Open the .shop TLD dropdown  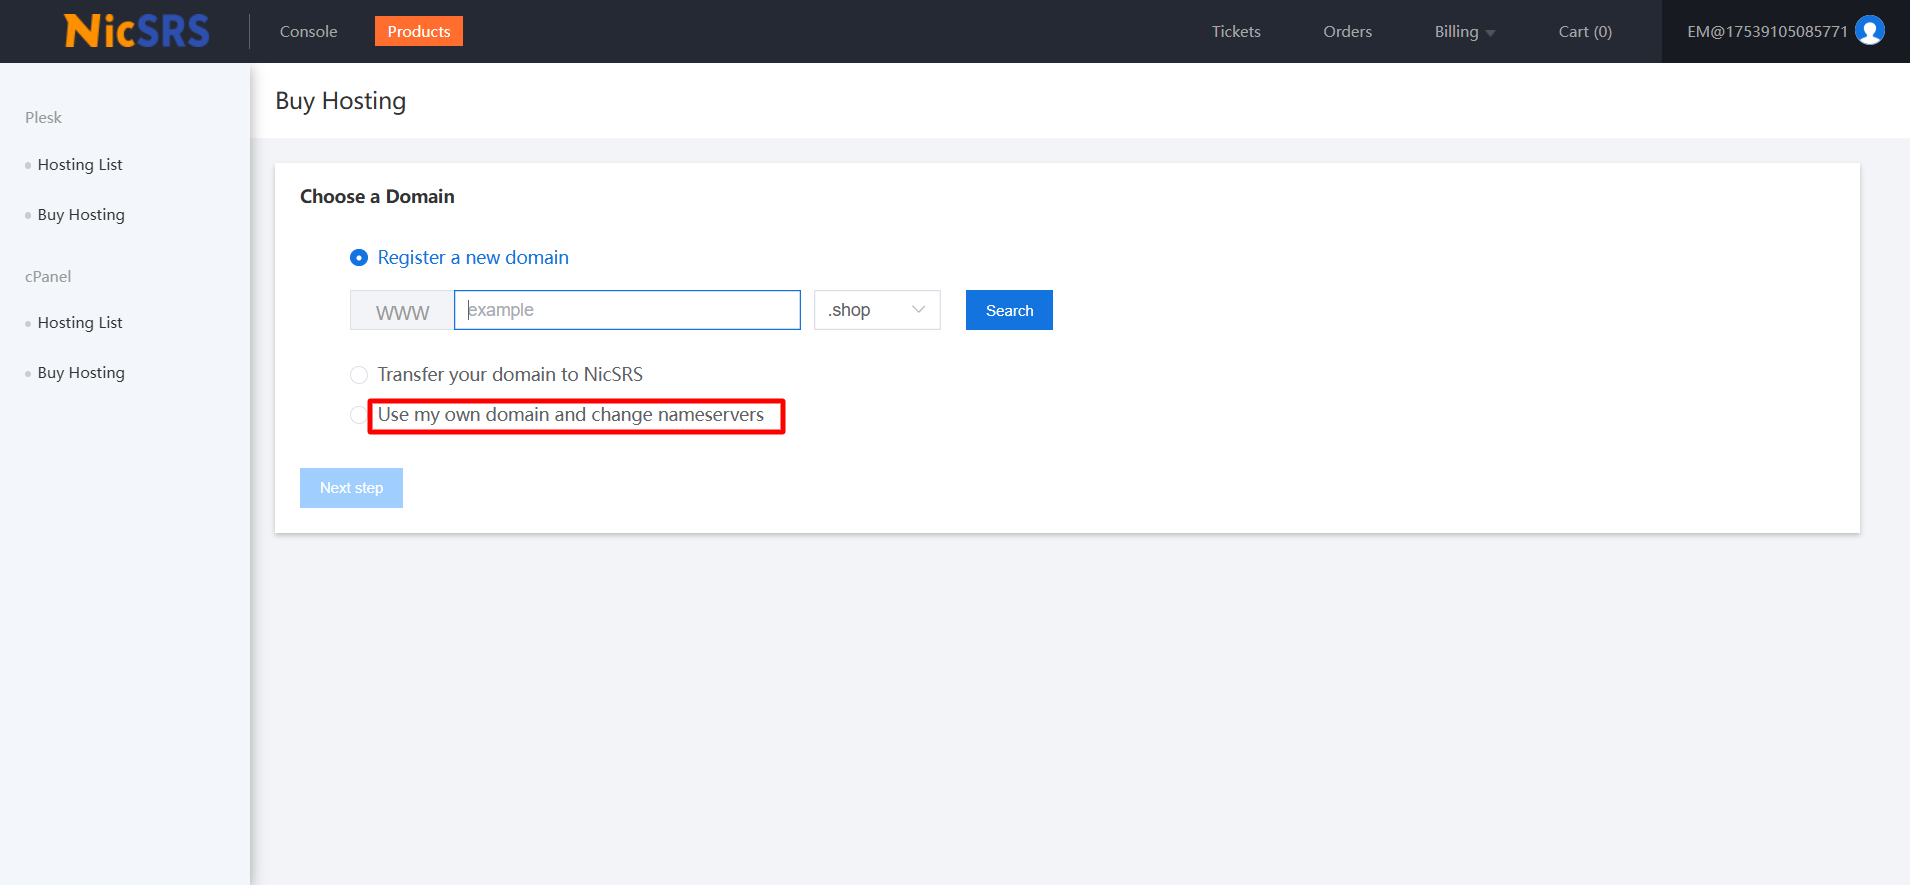coord(877,310)
